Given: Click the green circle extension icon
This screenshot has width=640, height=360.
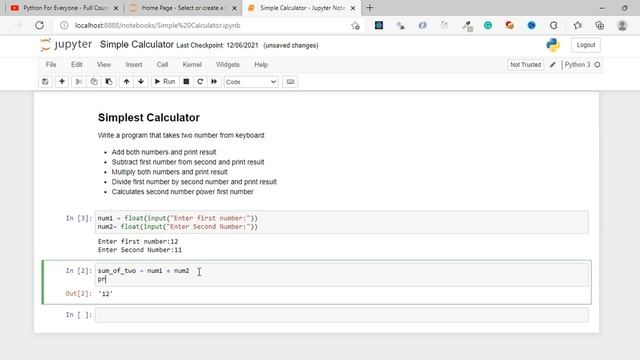Looking at the screenshot, I should pyautogui.click(x=488, y=25).
